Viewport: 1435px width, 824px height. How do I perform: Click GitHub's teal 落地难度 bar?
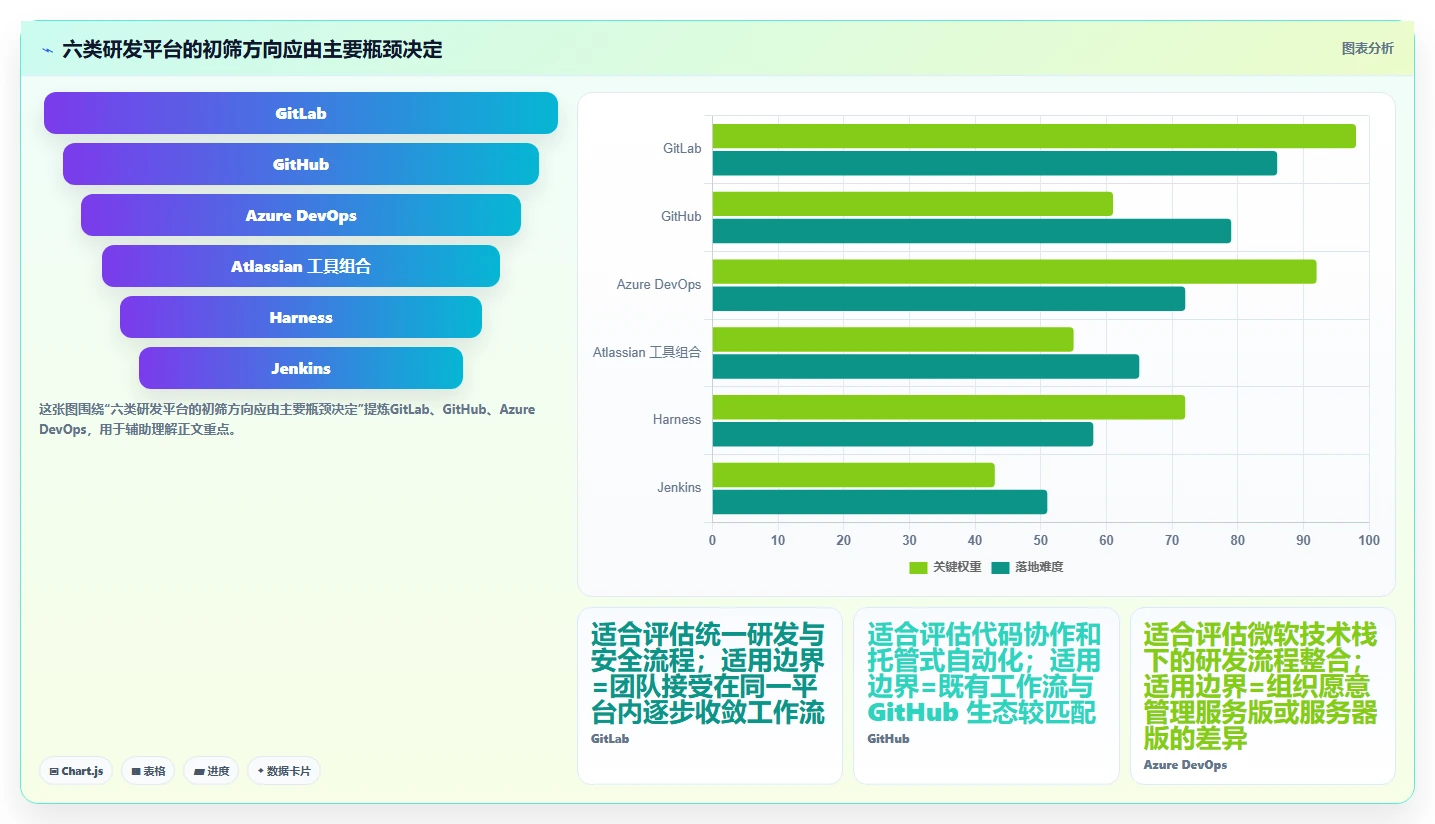tap(971, 231)
